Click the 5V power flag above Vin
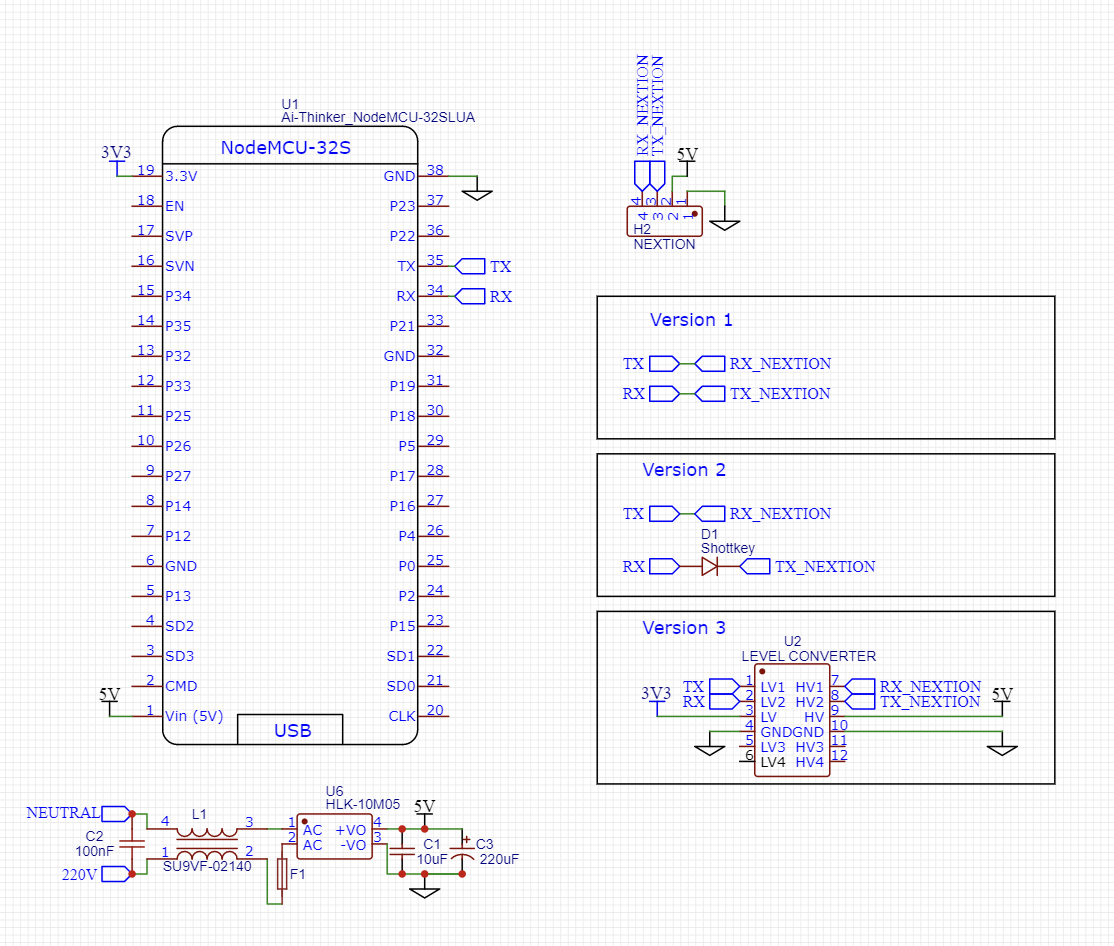1114x946 pixels. pyautogui.click(x=110, y=697)
